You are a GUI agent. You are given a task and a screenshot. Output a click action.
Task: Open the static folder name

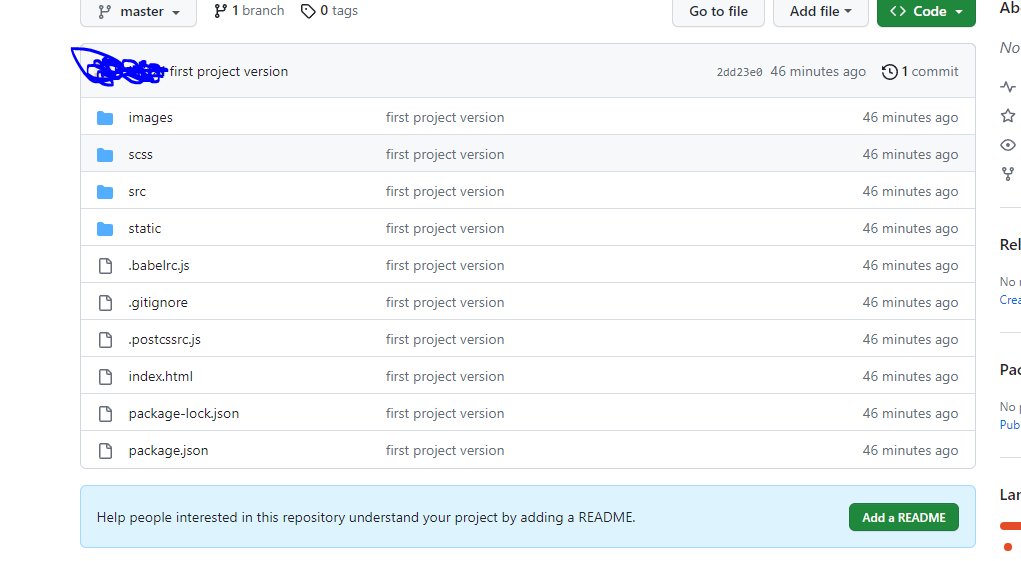click(145, 228)
